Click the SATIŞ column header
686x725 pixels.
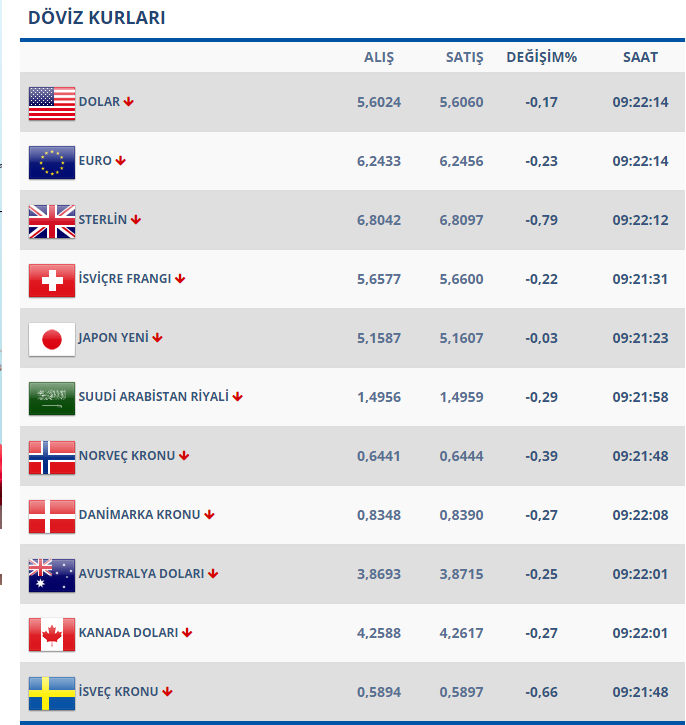click(x=464, y=57)
